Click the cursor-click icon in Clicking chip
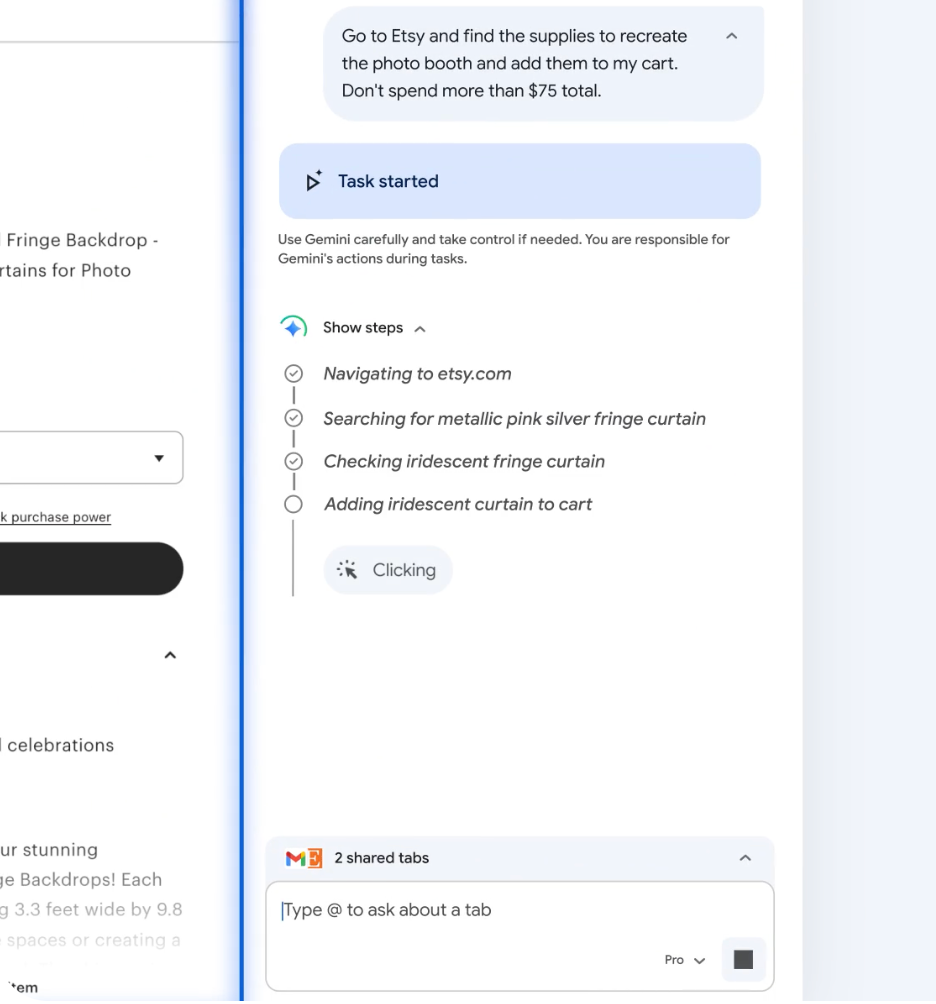This screenshot has height=1004, width=936. coord(347,570)
